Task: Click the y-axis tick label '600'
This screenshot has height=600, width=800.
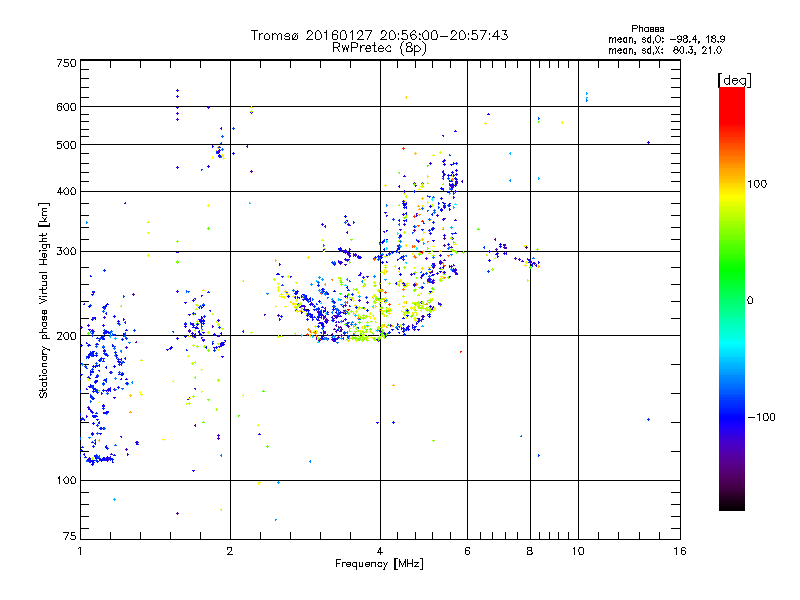Action: coord(66,107)
